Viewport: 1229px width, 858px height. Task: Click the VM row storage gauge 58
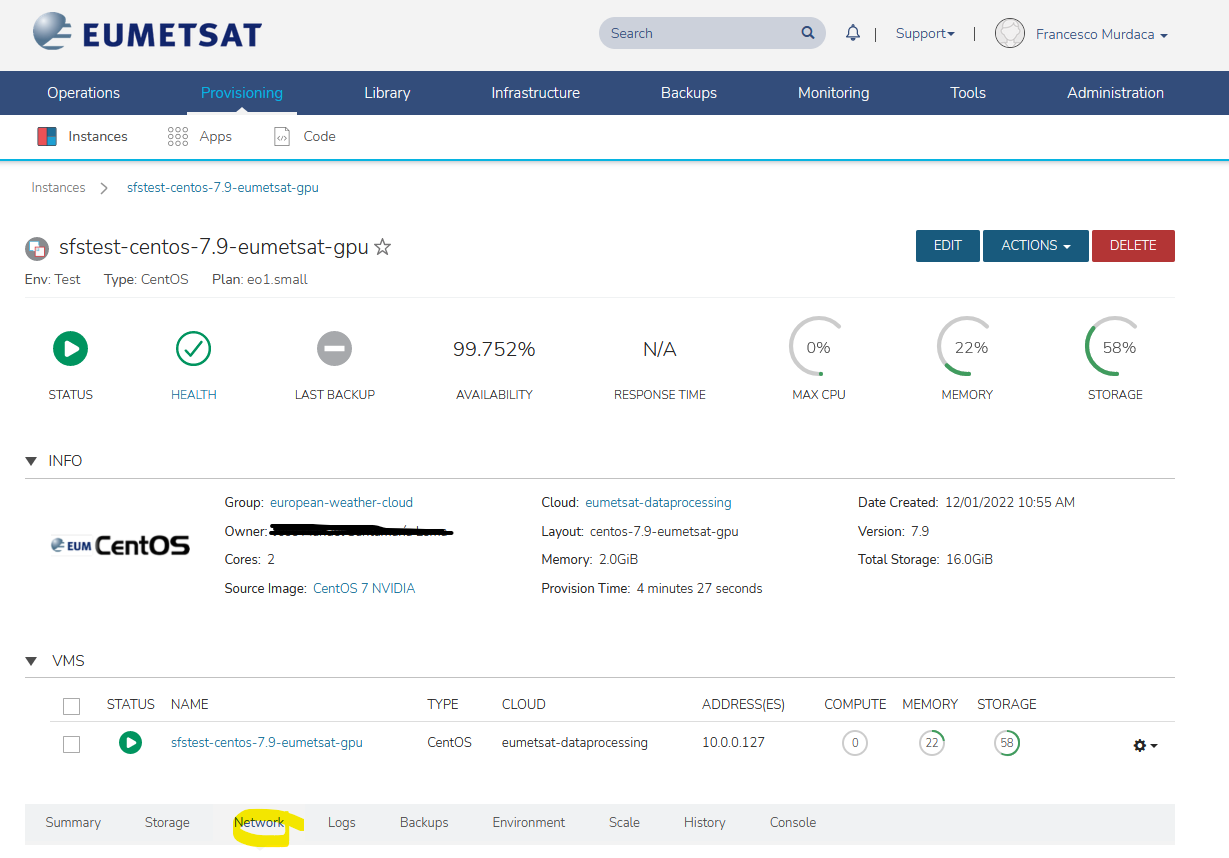coord(1007,744)
